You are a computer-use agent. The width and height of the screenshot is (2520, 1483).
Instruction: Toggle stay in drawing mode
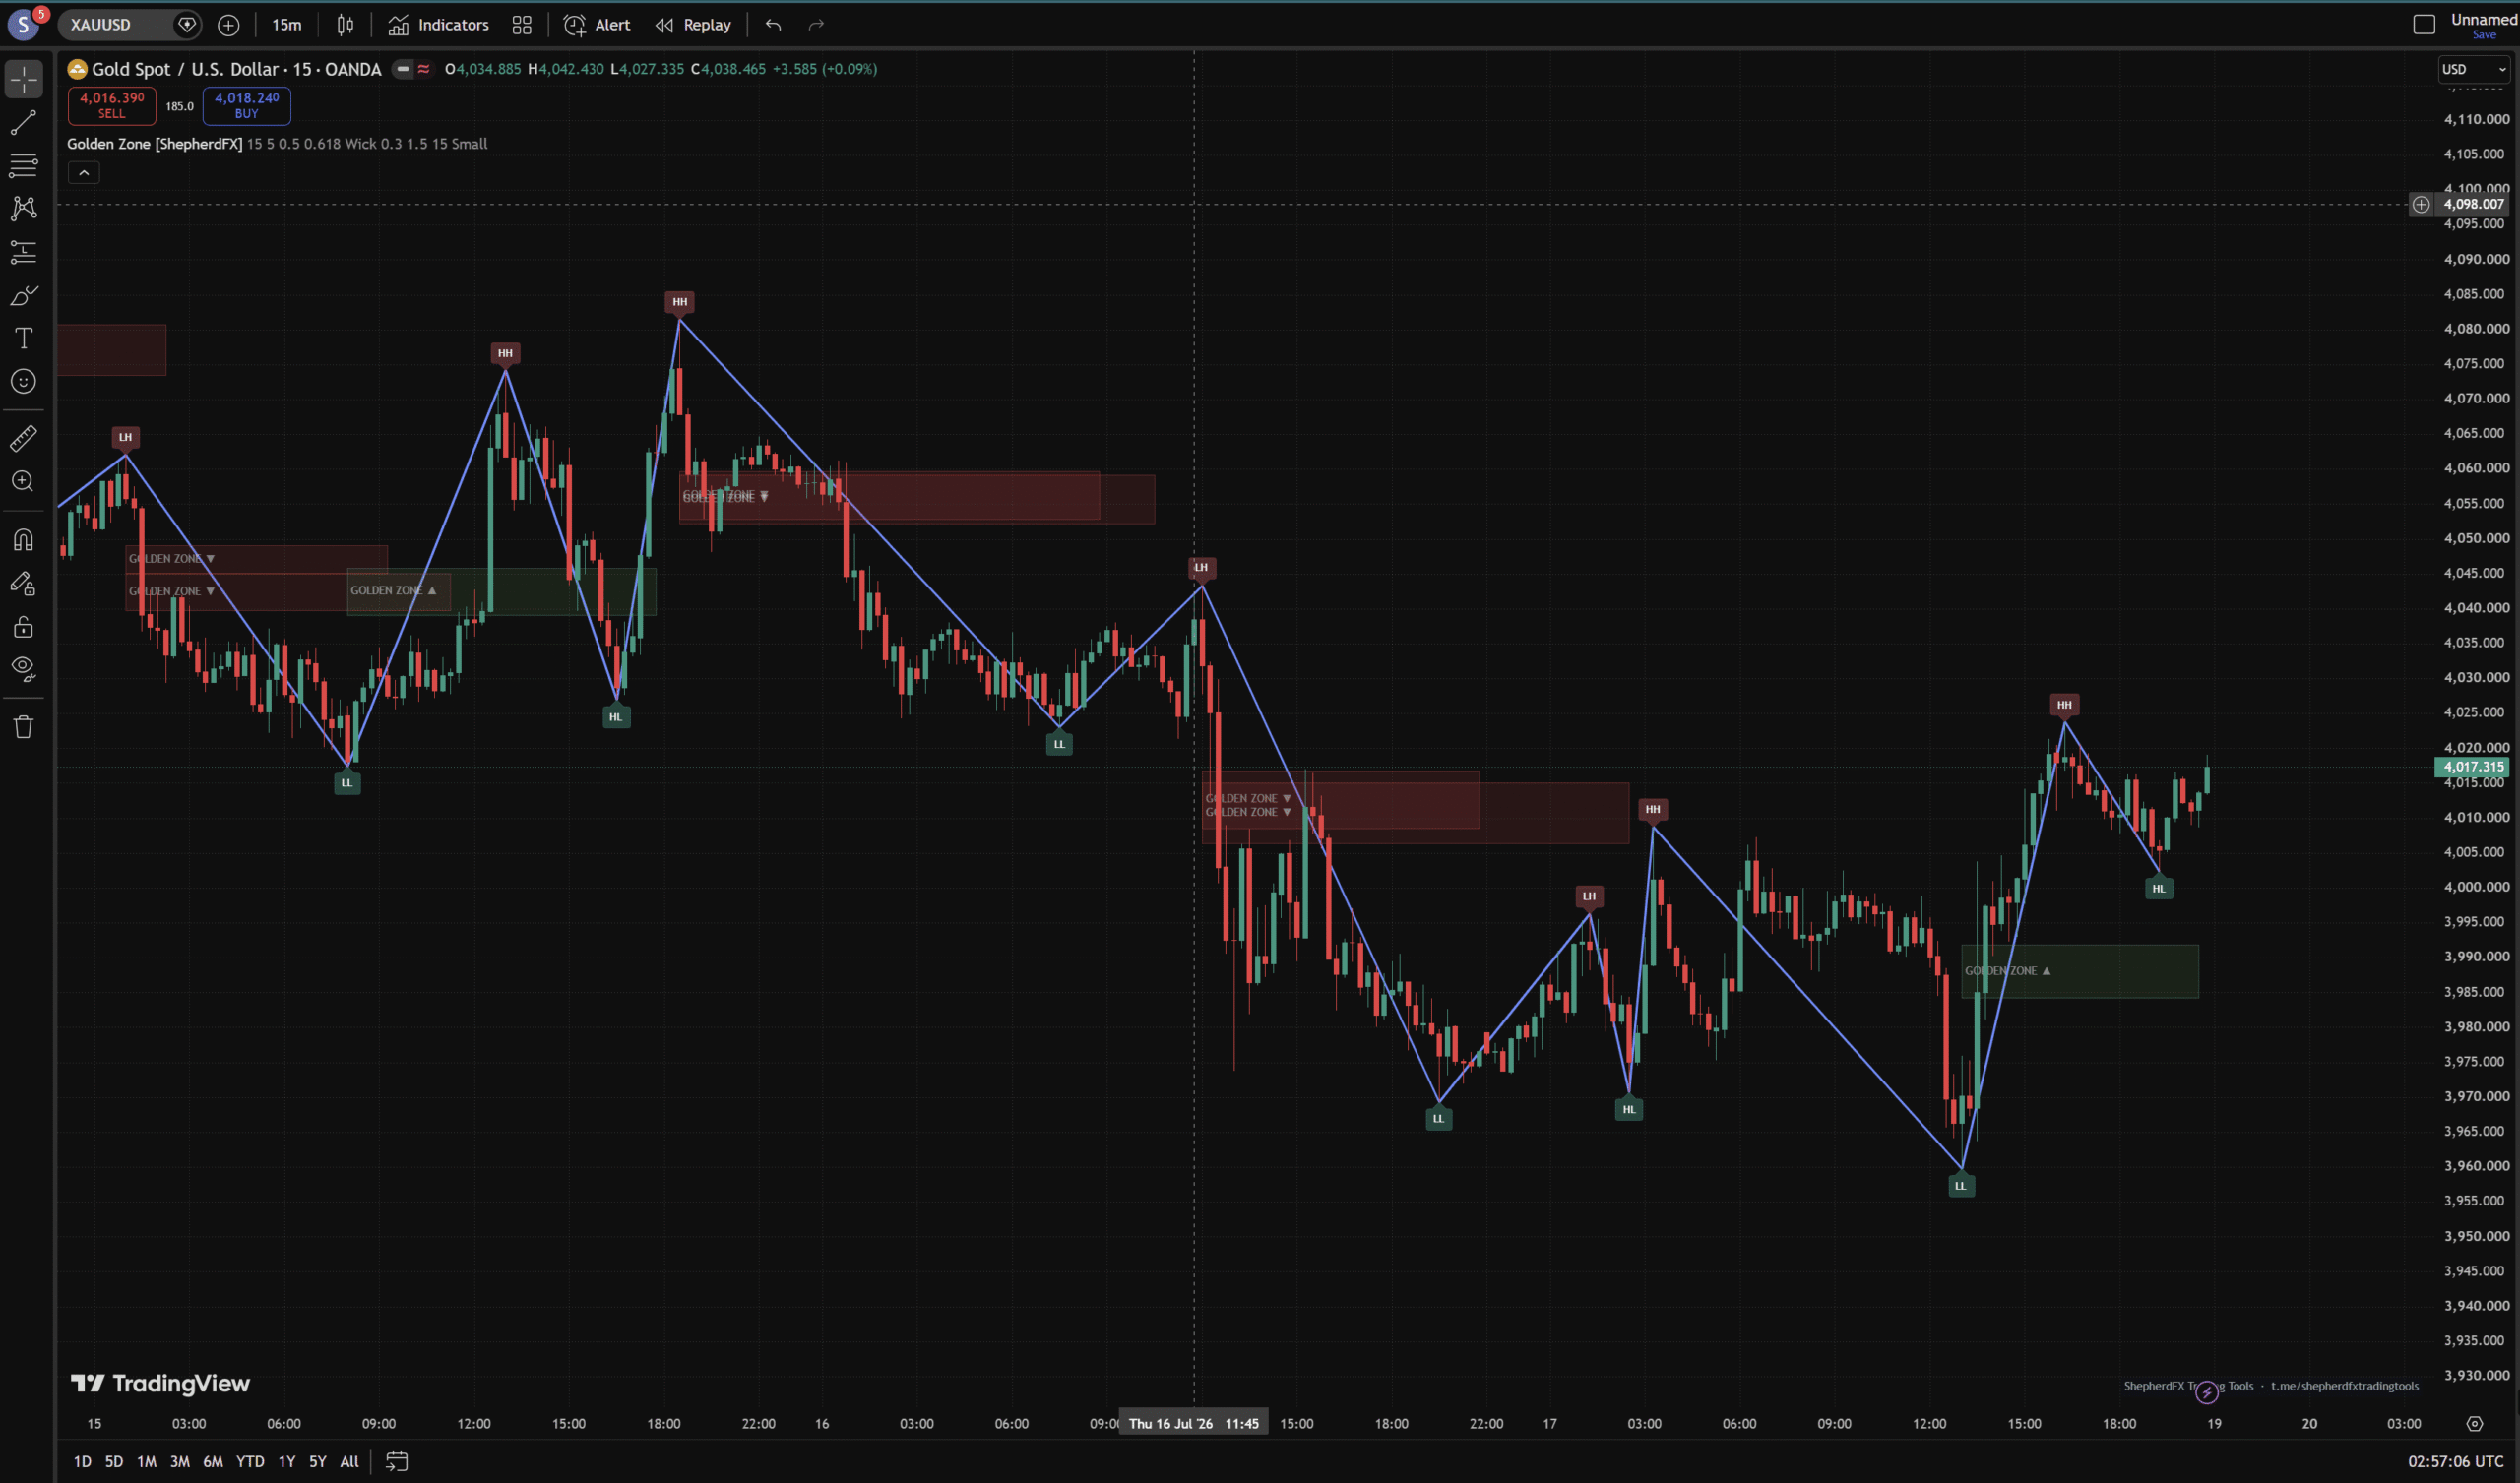click(x=24, y=583)
